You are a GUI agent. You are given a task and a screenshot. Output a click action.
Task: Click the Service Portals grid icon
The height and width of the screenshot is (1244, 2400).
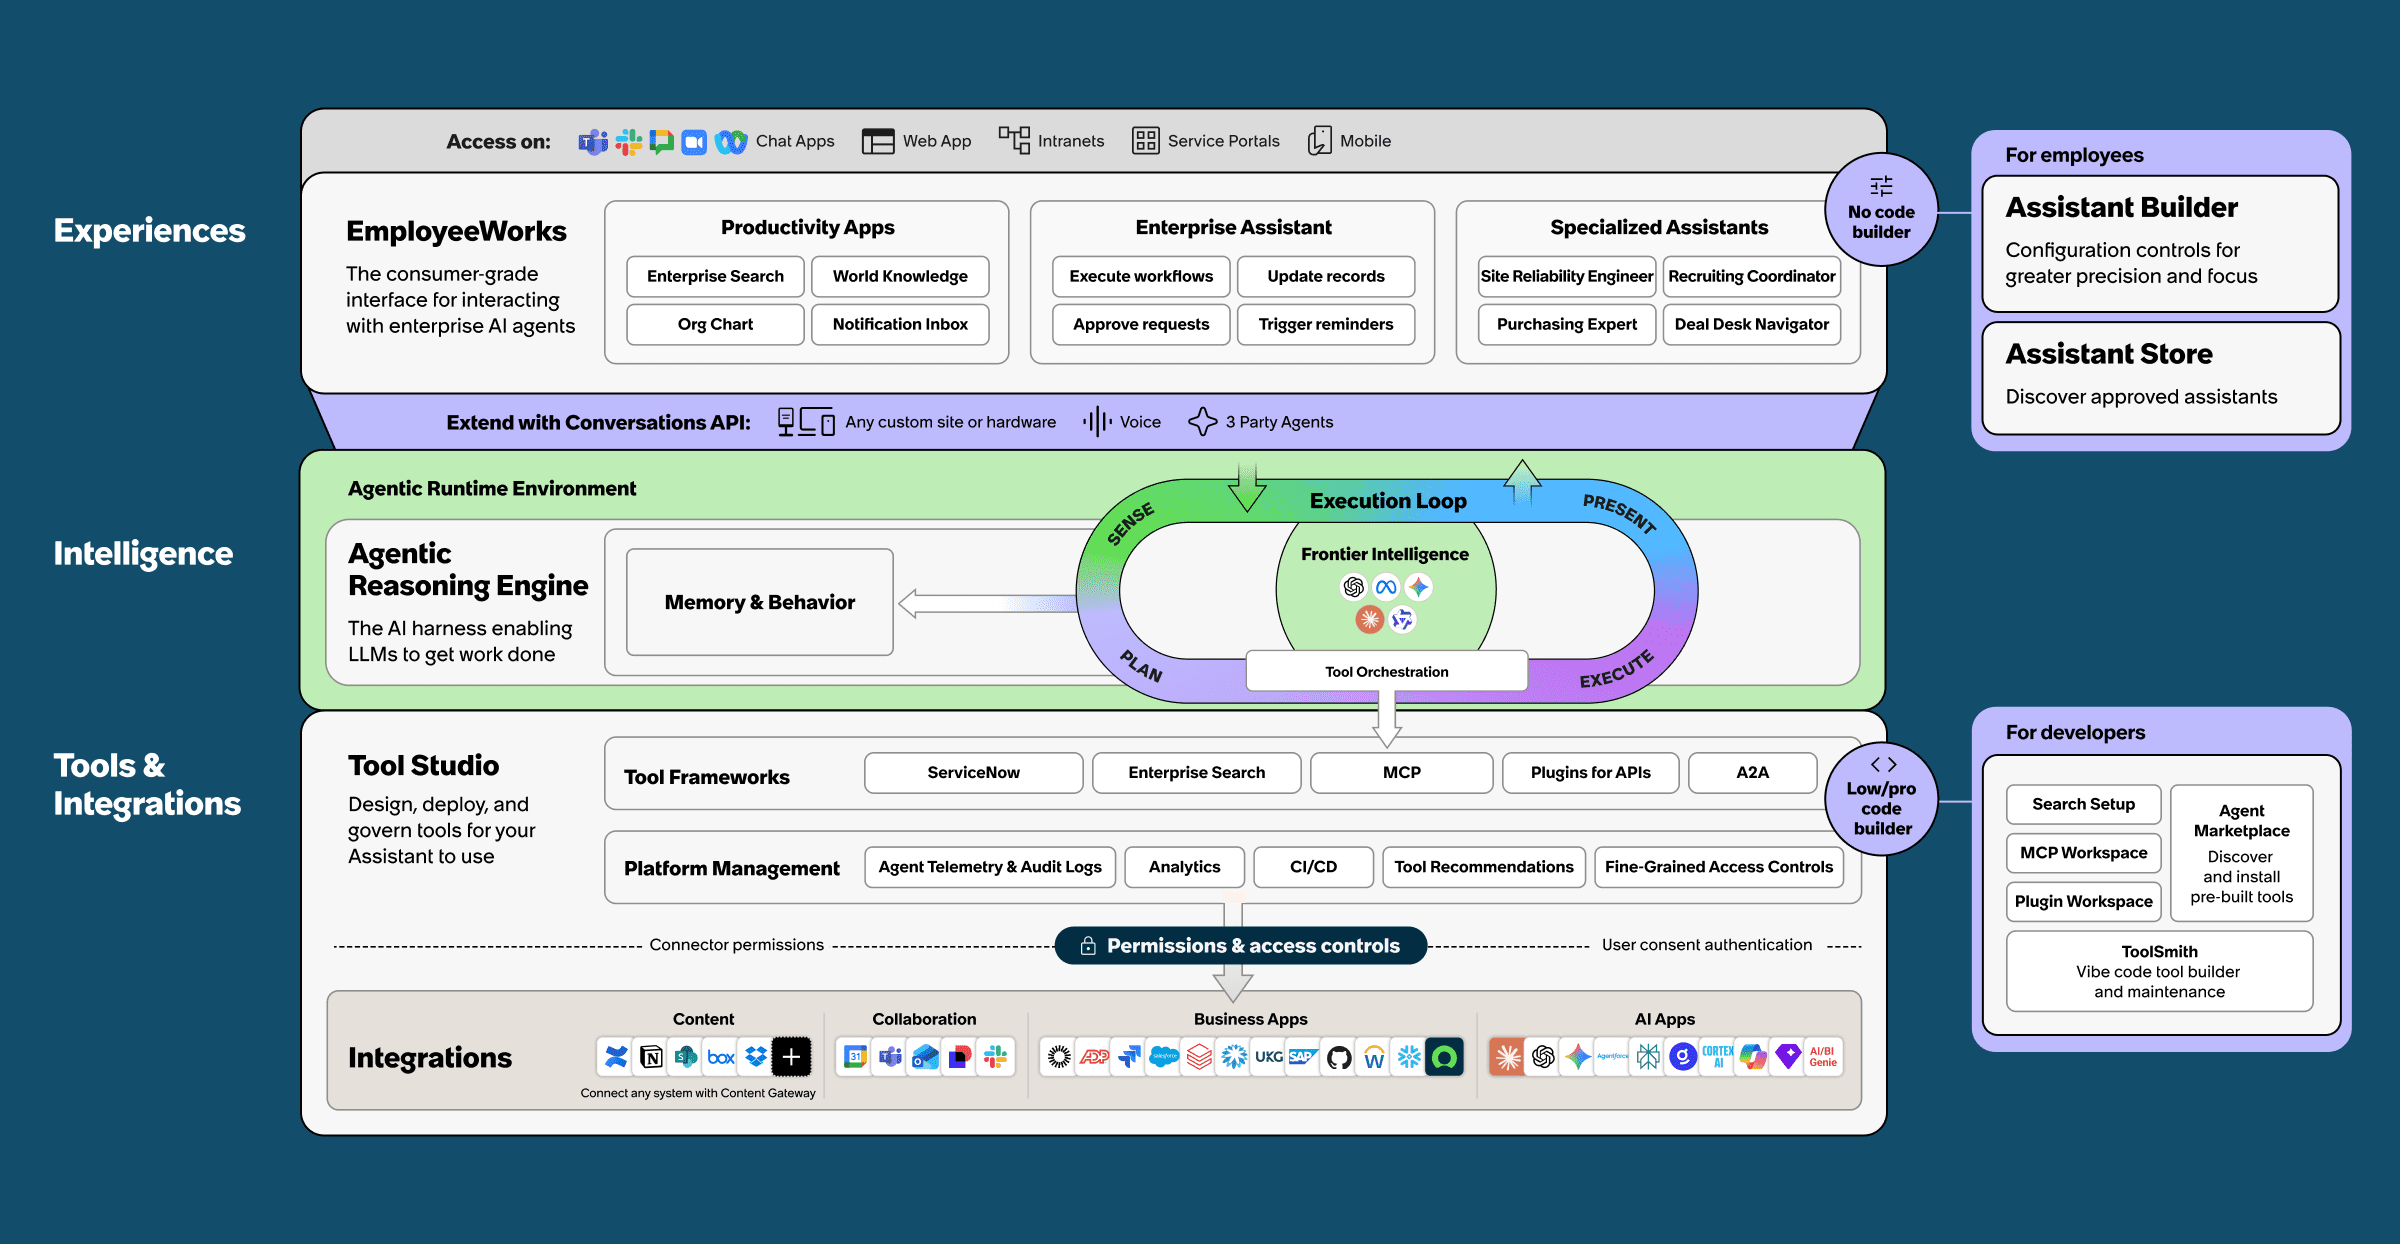click(x=1145, y=141)
